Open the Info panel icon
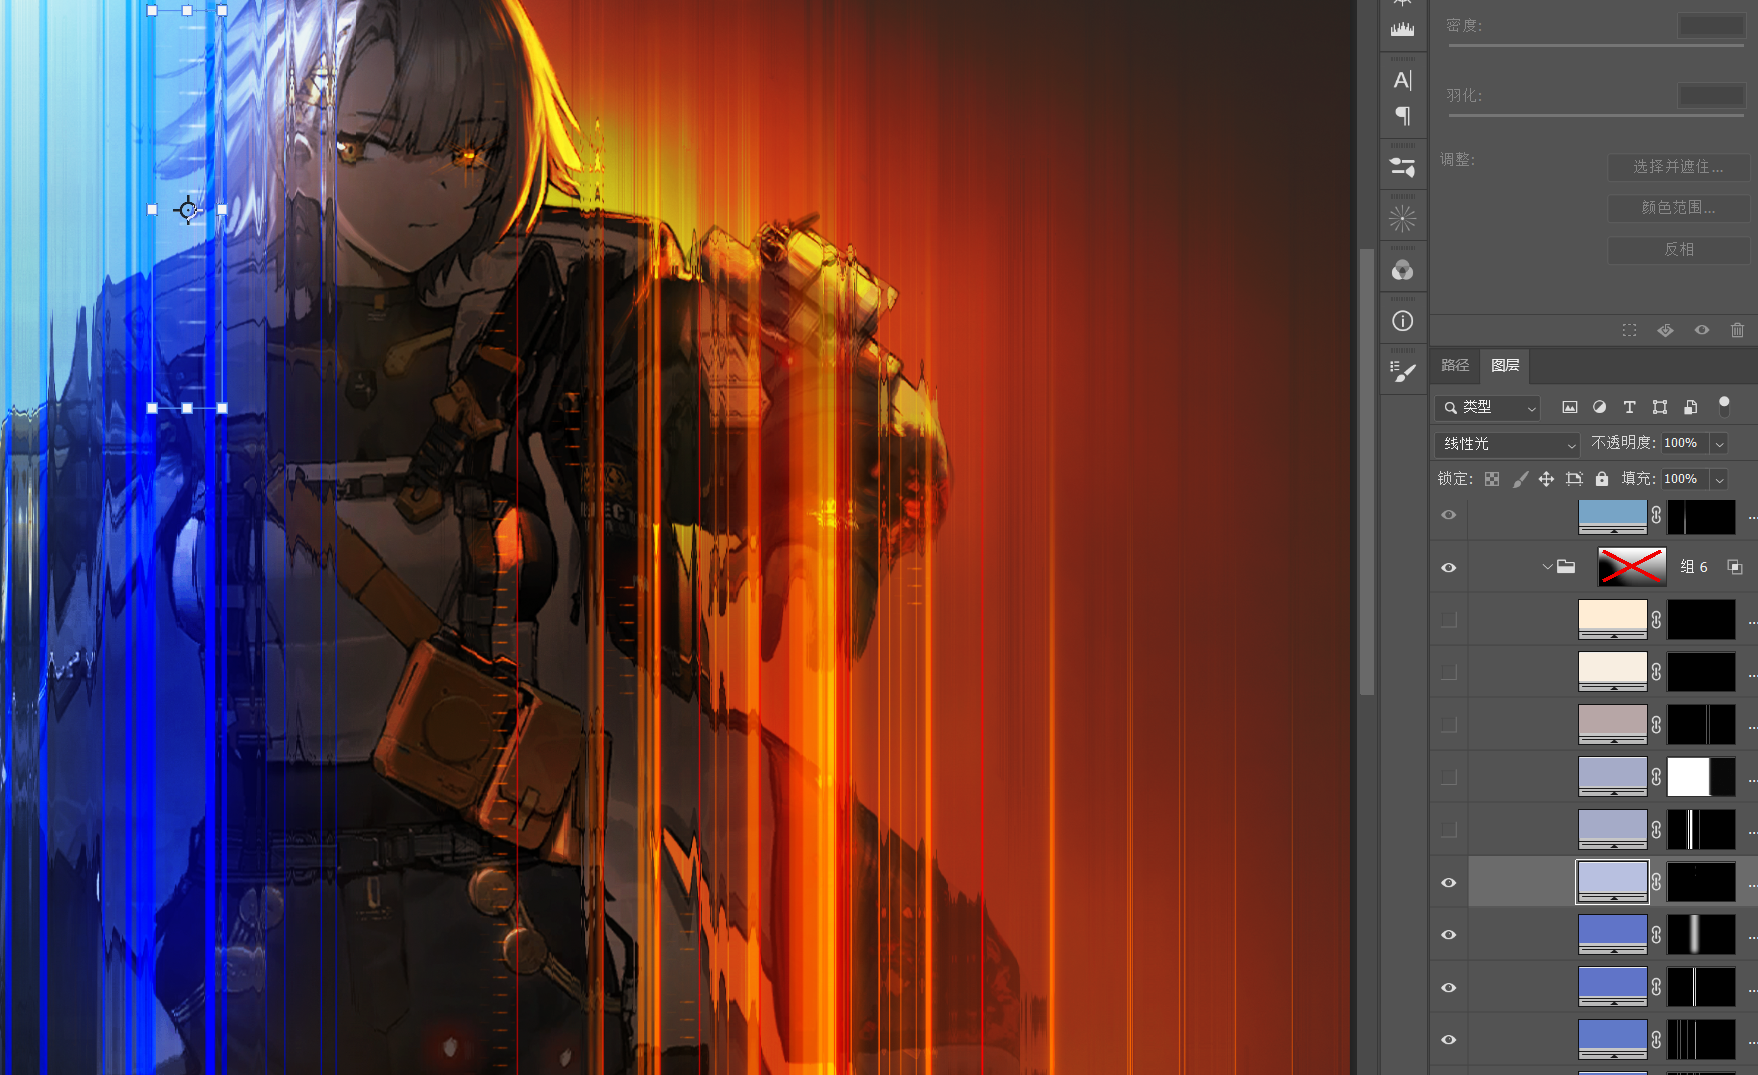Image resolution: width=1758 pixels, height=1075 pixels. [x=1403, y=321]
